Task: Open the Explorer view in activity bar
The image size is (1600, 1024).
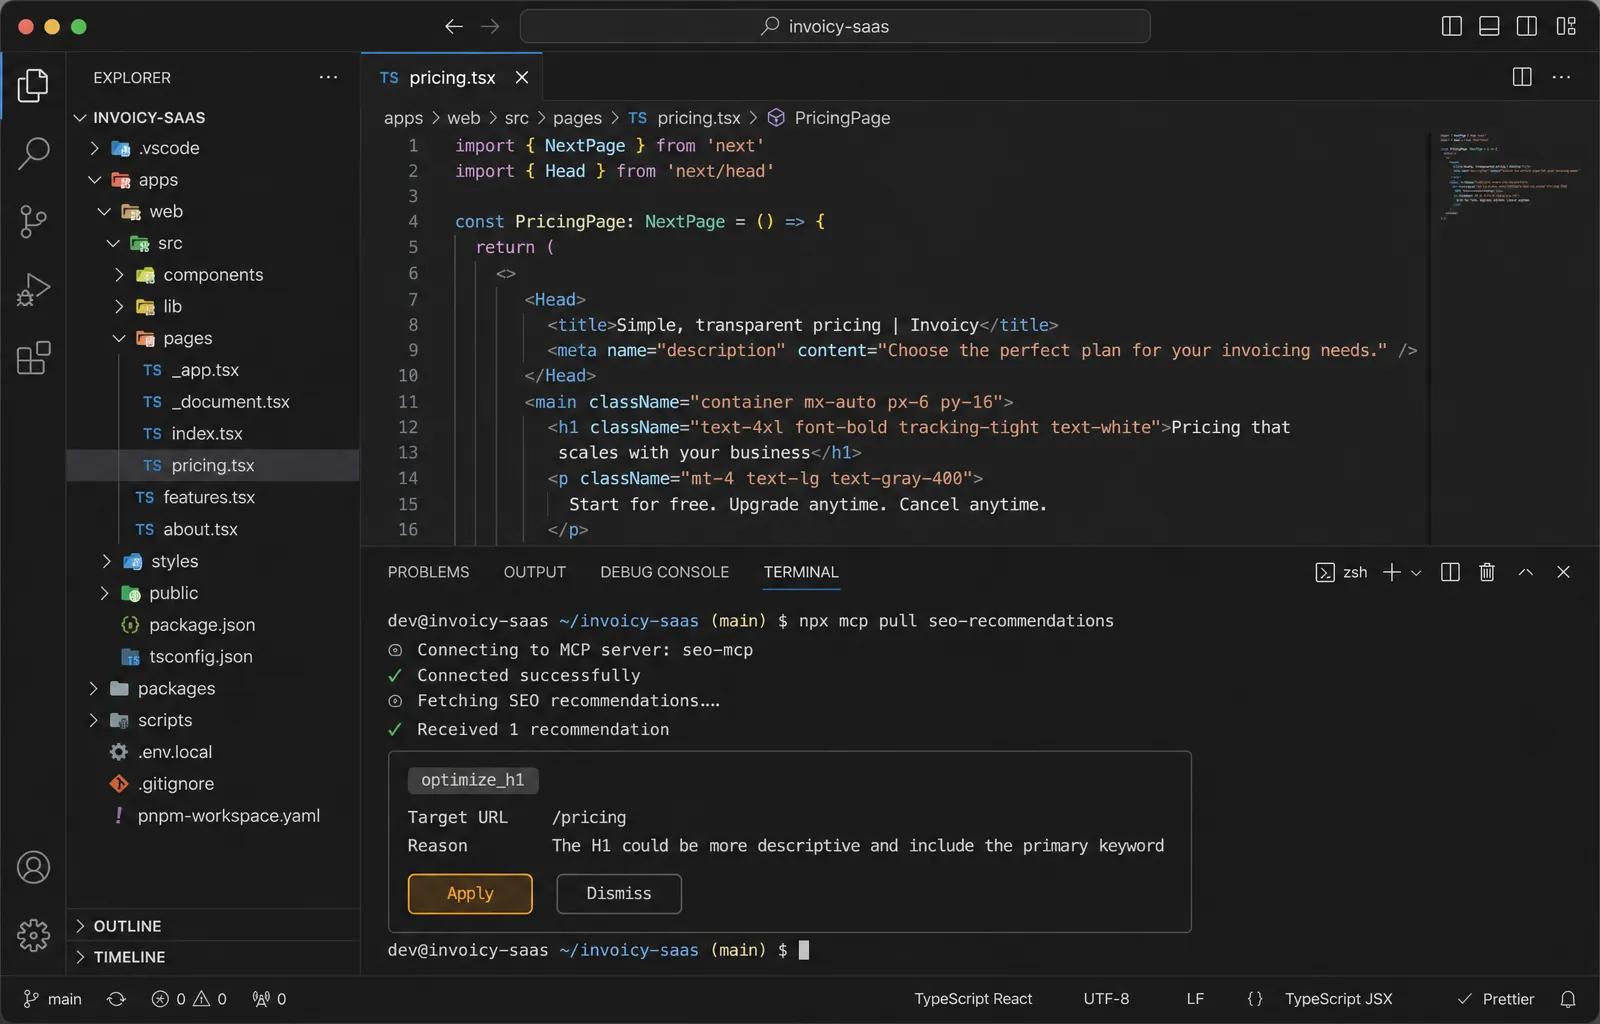Action: click(33, 86)
